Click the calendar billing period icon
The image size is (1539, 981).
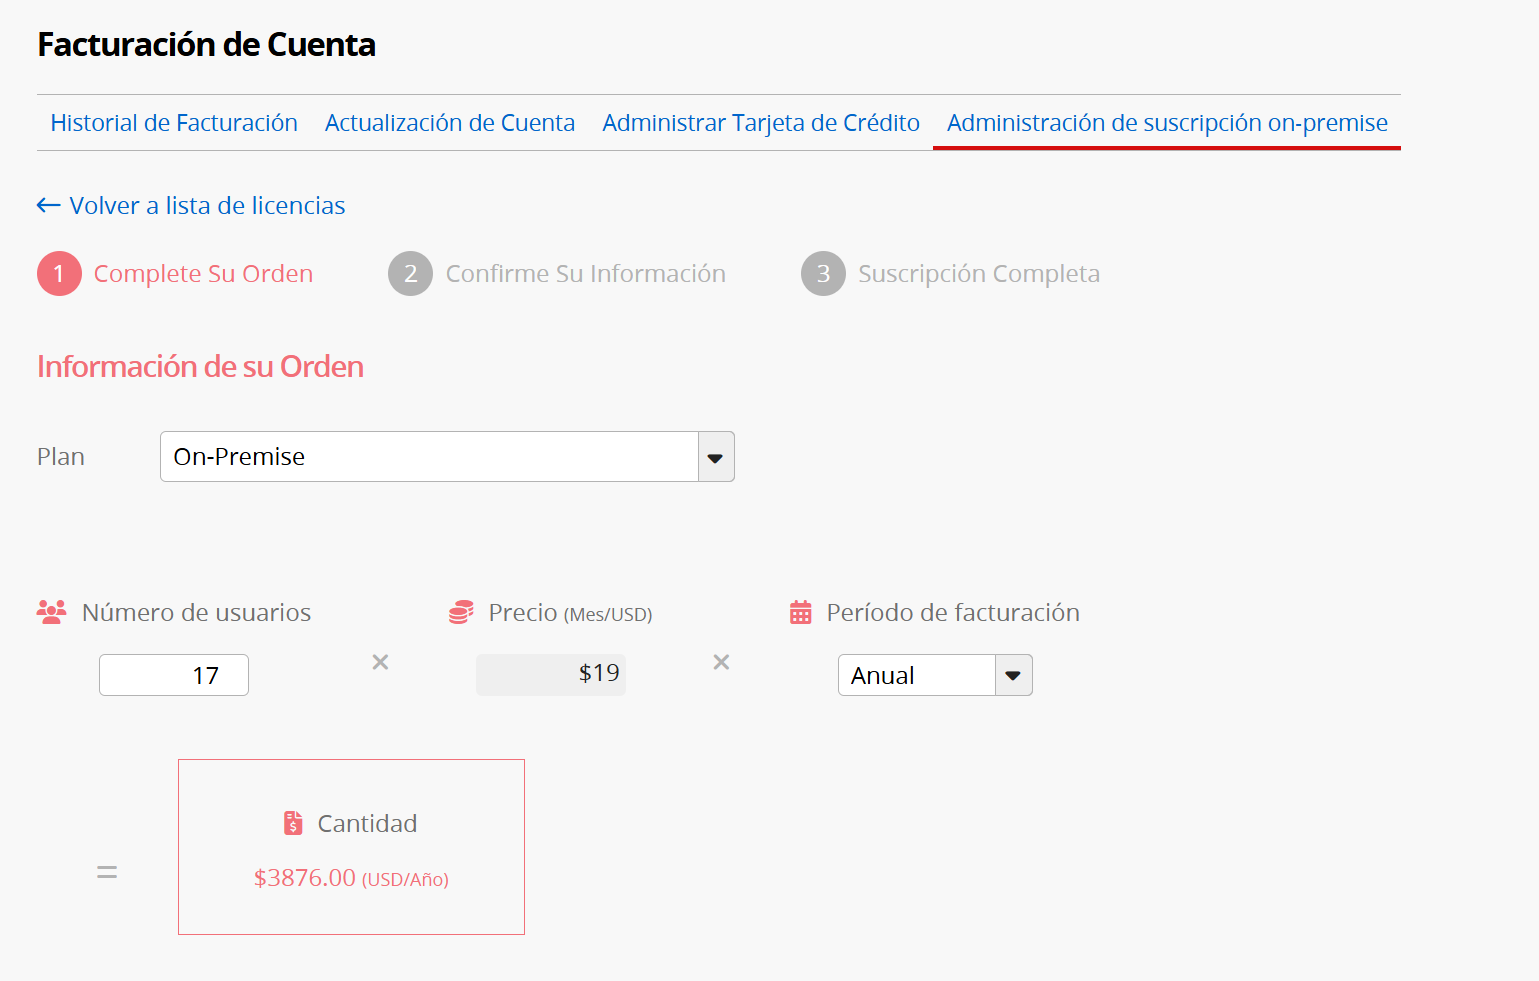coord(801,612)
